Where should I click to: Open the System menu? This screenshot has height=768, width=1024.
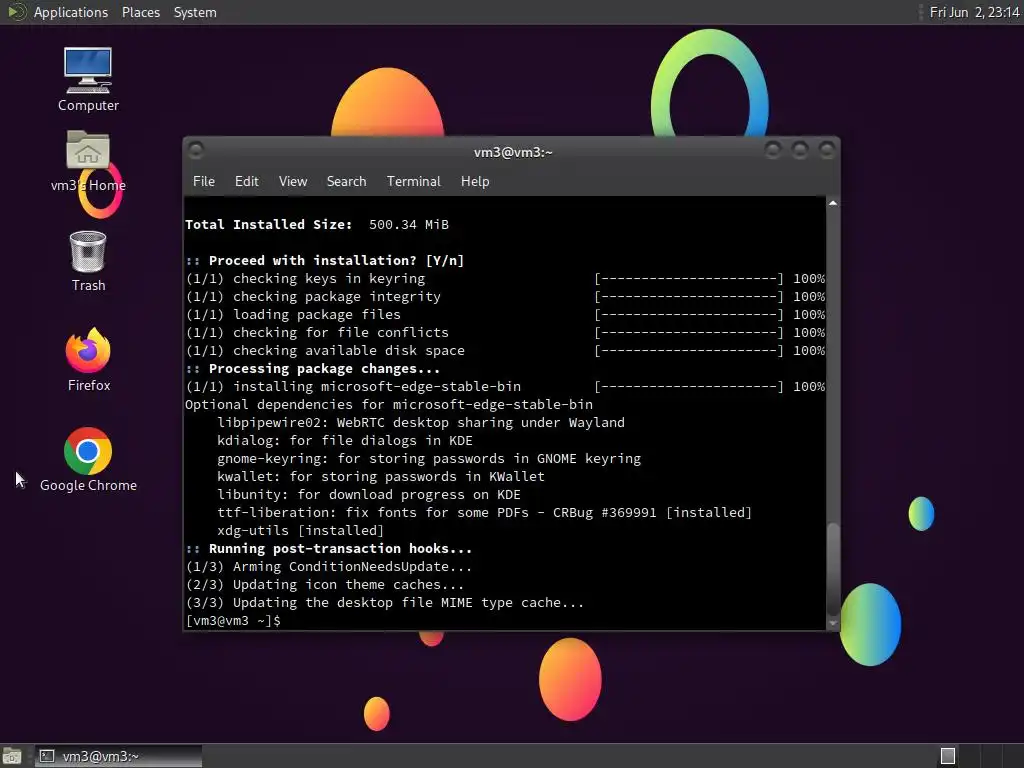[195, 12]
